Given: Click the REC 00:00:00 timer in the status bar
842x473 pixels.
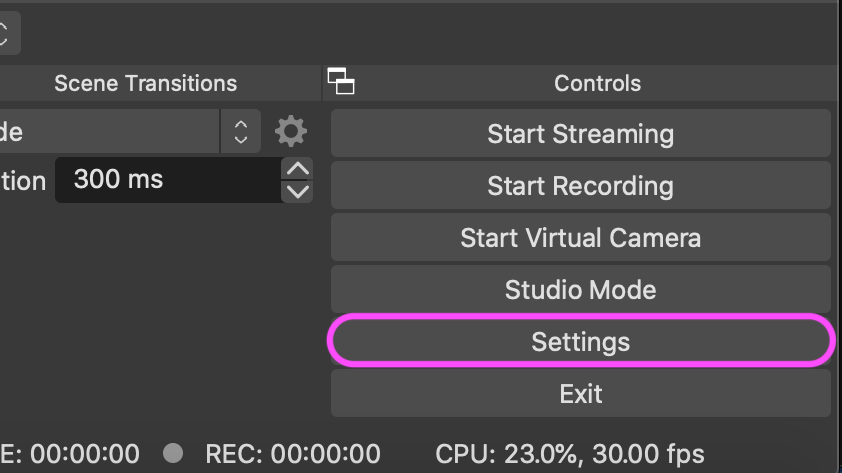Looking at the screenshot, I should 293,454.
